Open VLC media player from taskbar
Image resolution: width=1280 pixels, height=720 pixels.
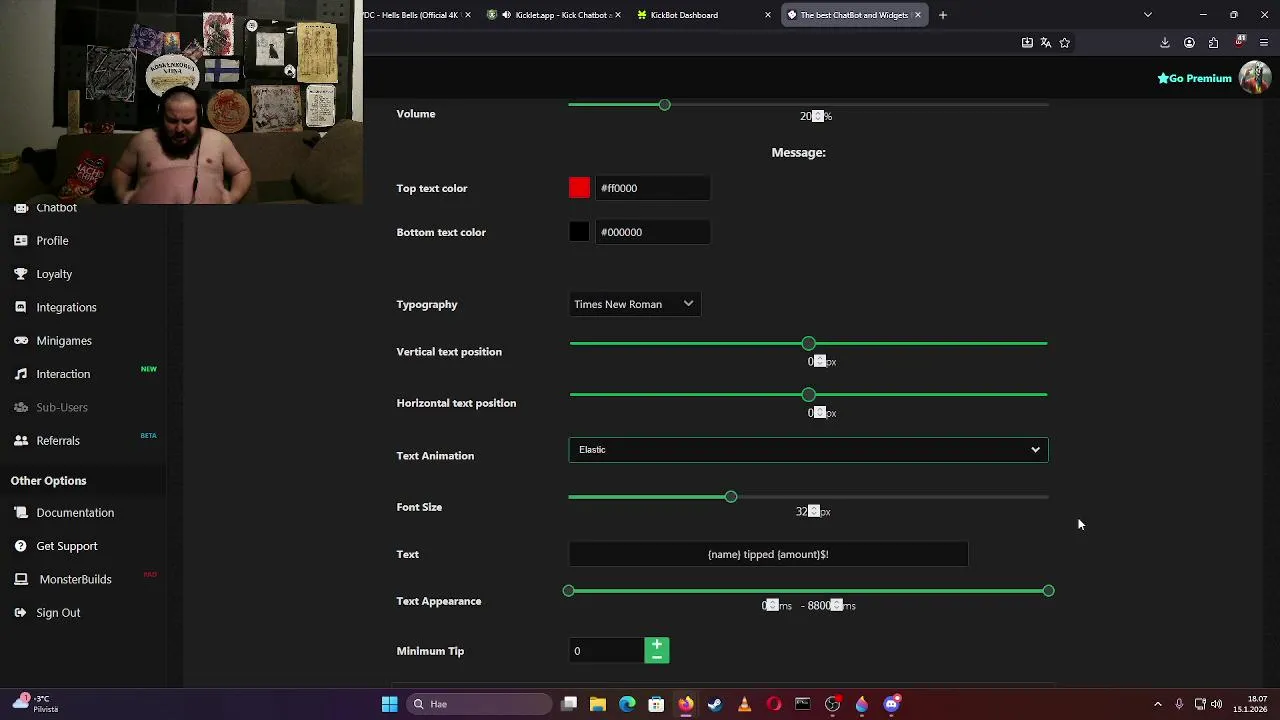(744, 704)
